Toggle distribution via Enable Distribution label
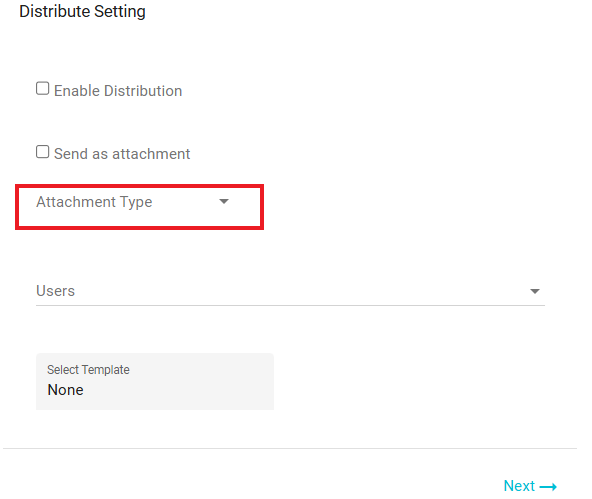Image resolution: width=592 pixels, height=499 pixels. (x=118, y=91)
